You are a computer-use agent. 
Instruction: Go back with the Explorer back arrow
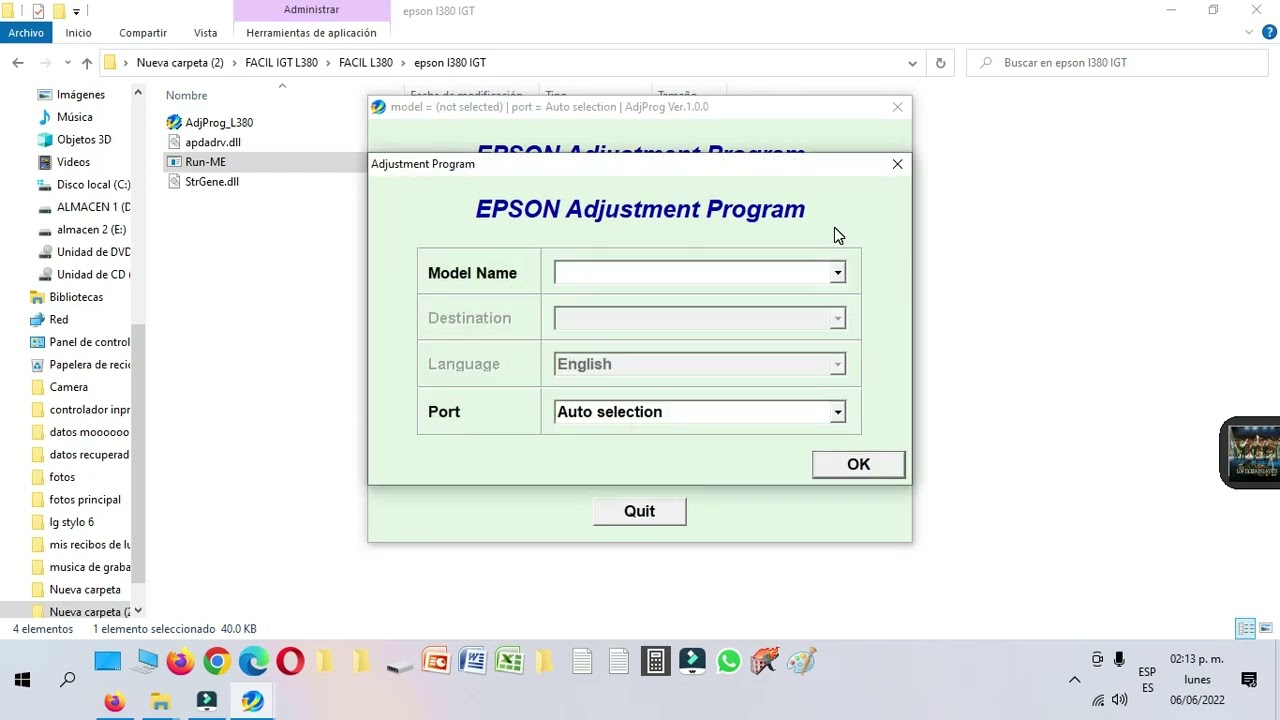pyautogui.click(x=18, y=63)
